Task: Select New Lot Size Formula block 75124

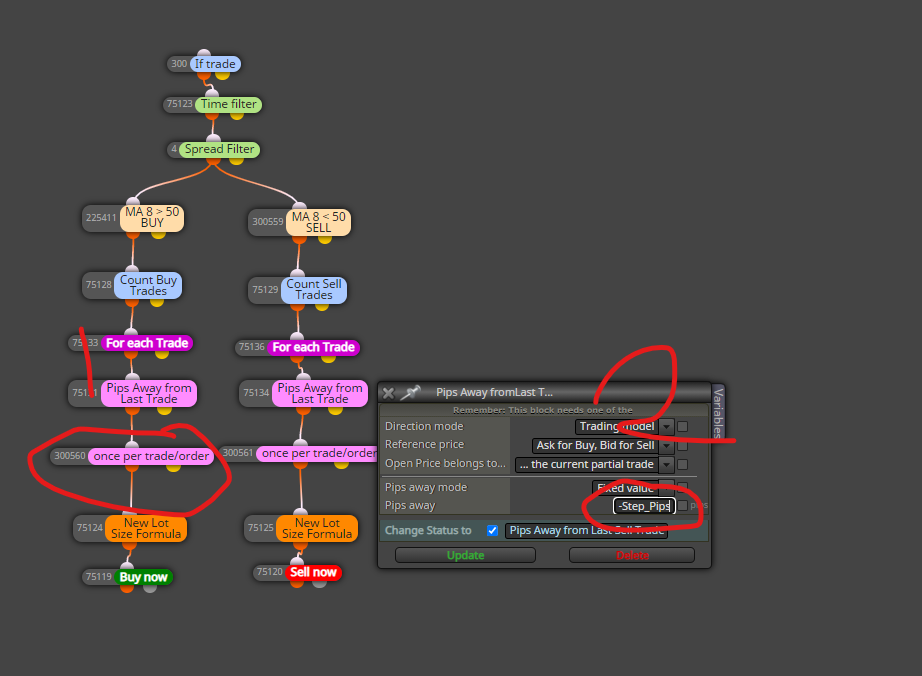Action: 146,528
